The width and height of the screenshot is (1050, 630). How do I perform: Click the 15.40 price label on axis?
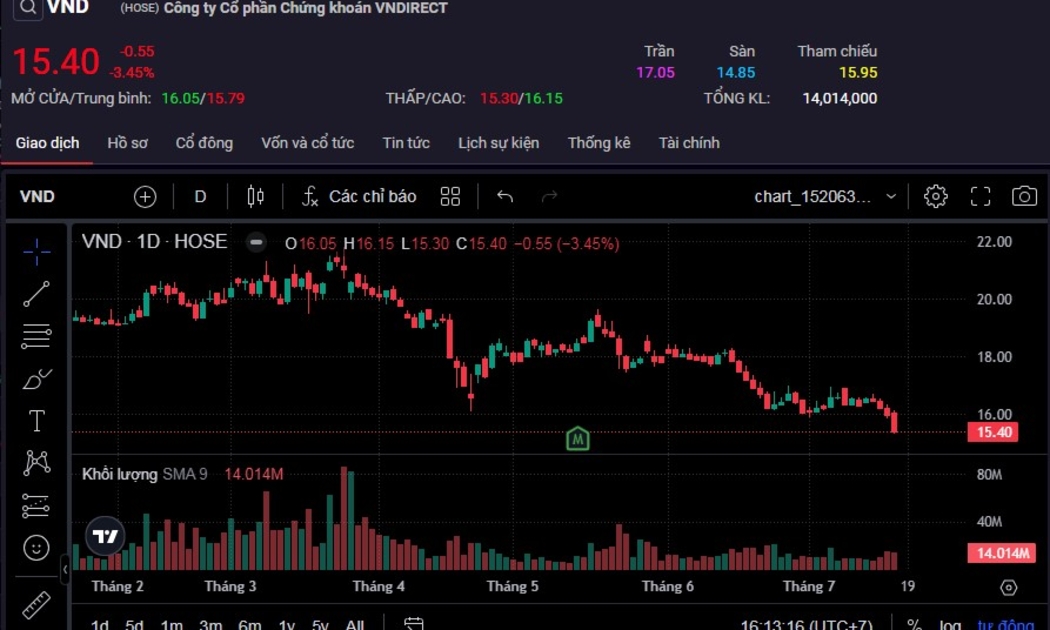(x=995, y=432)
